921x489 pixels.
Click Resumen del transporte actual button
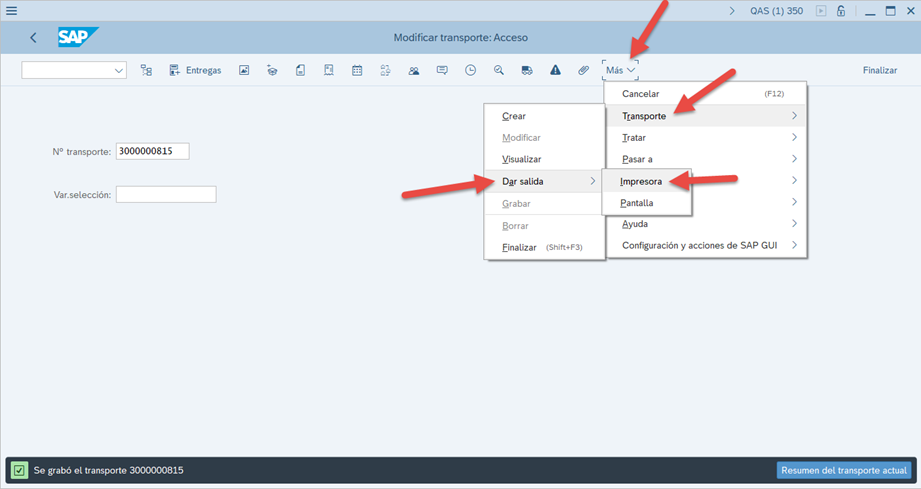843,470
